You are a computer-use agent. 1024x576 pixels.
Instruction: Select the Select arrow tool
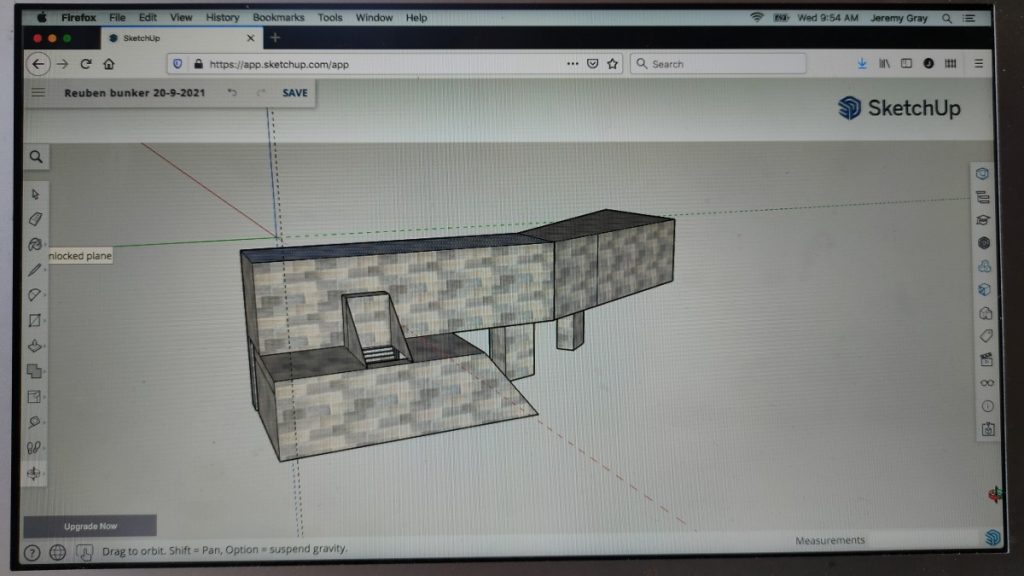click(x=35, y=194)
